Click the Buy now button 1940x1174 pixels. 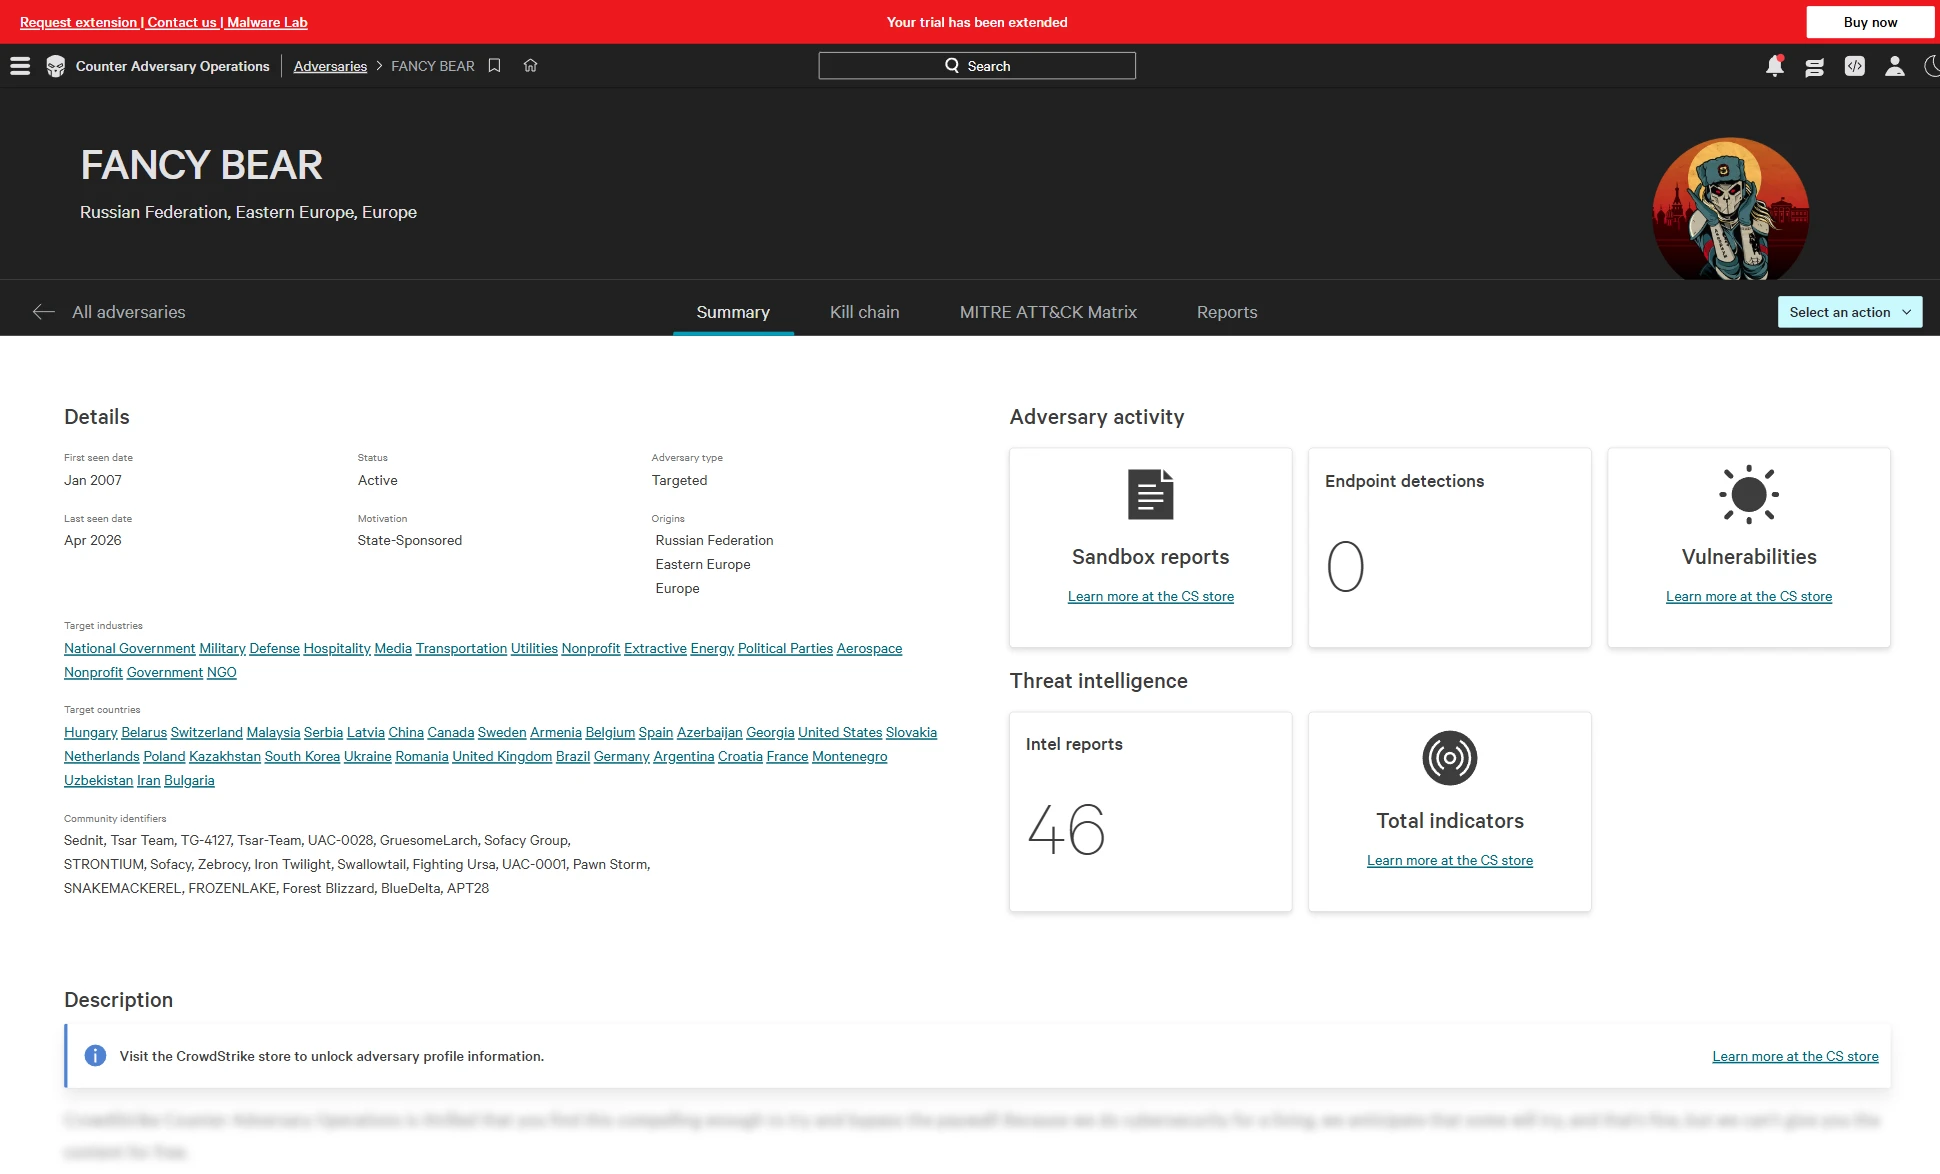point(1870,22)
